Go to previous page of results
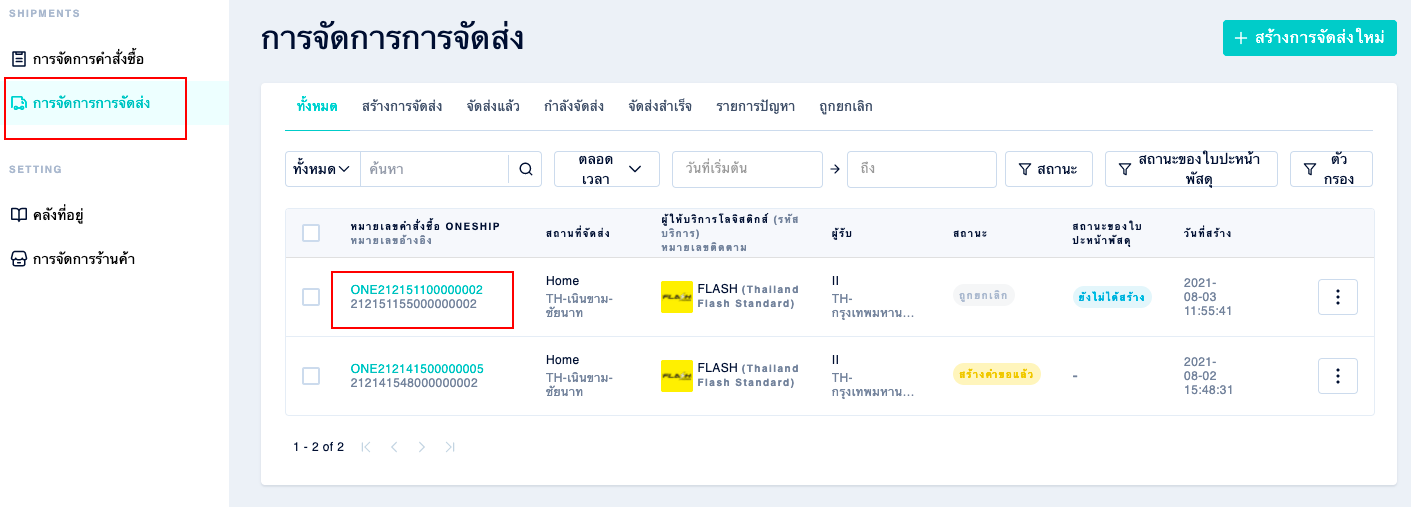 (x=394, y=447)
